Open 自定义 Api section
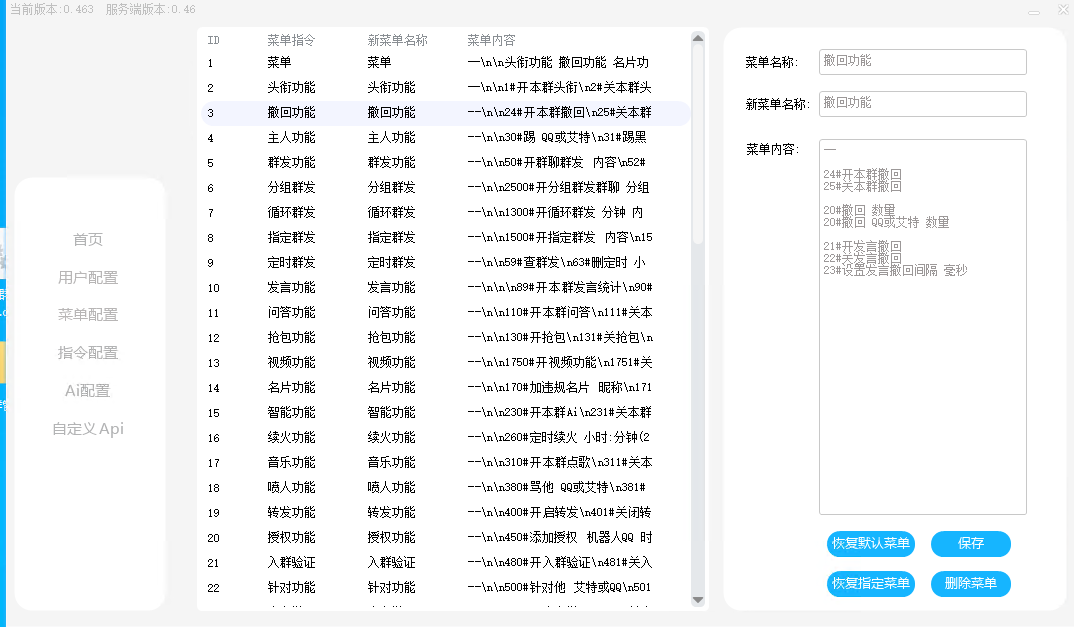The height and width of the screenshot is (627, 1074). click(88, 429)
